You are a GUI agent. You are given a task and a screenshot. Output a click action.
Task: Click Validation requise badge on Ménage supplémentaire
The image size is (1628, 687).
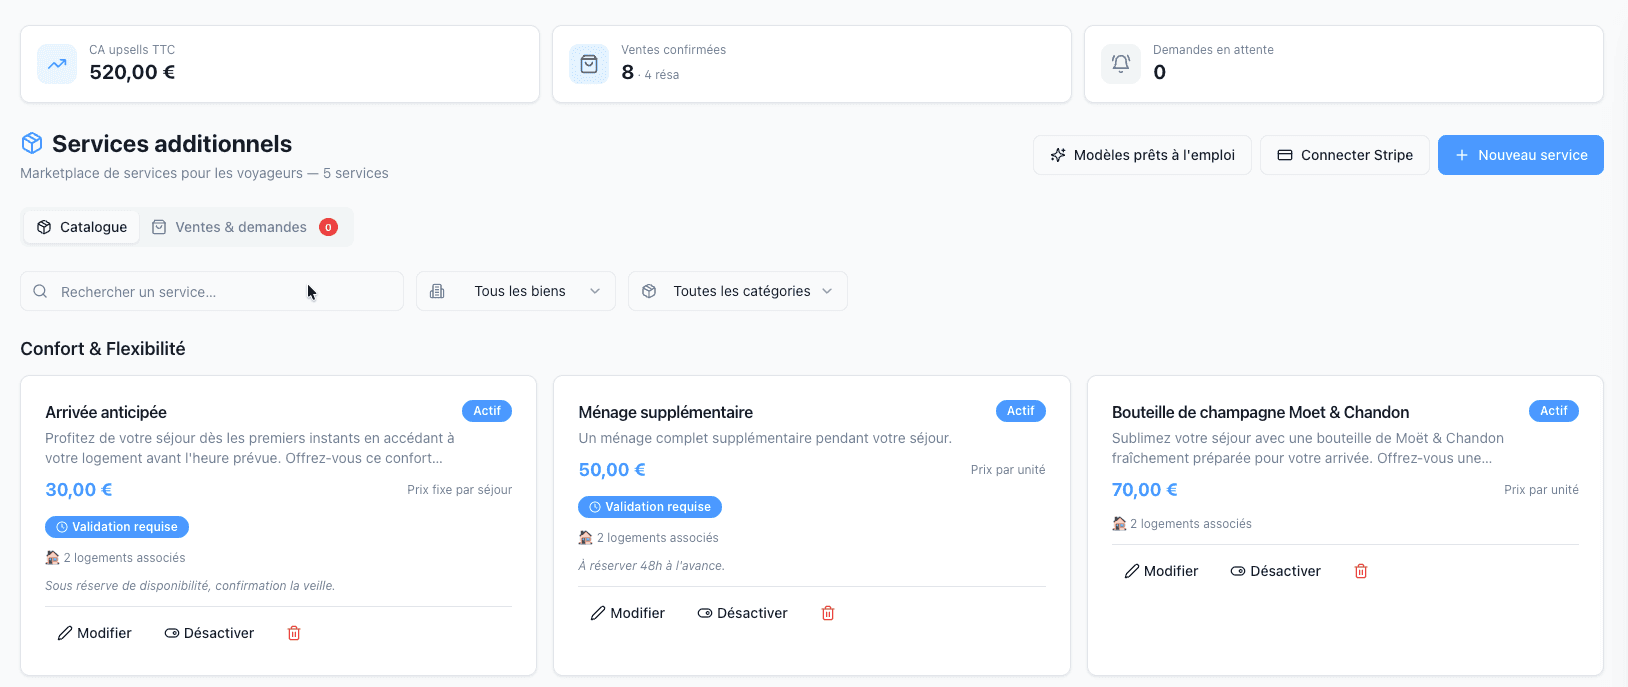click(x=650, y=507)
